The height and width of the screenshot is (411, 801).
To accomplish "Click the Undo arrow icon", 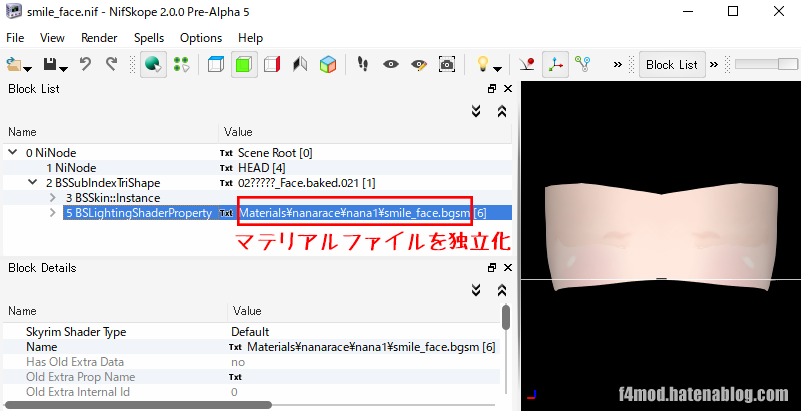I will [x=85, y=64].
